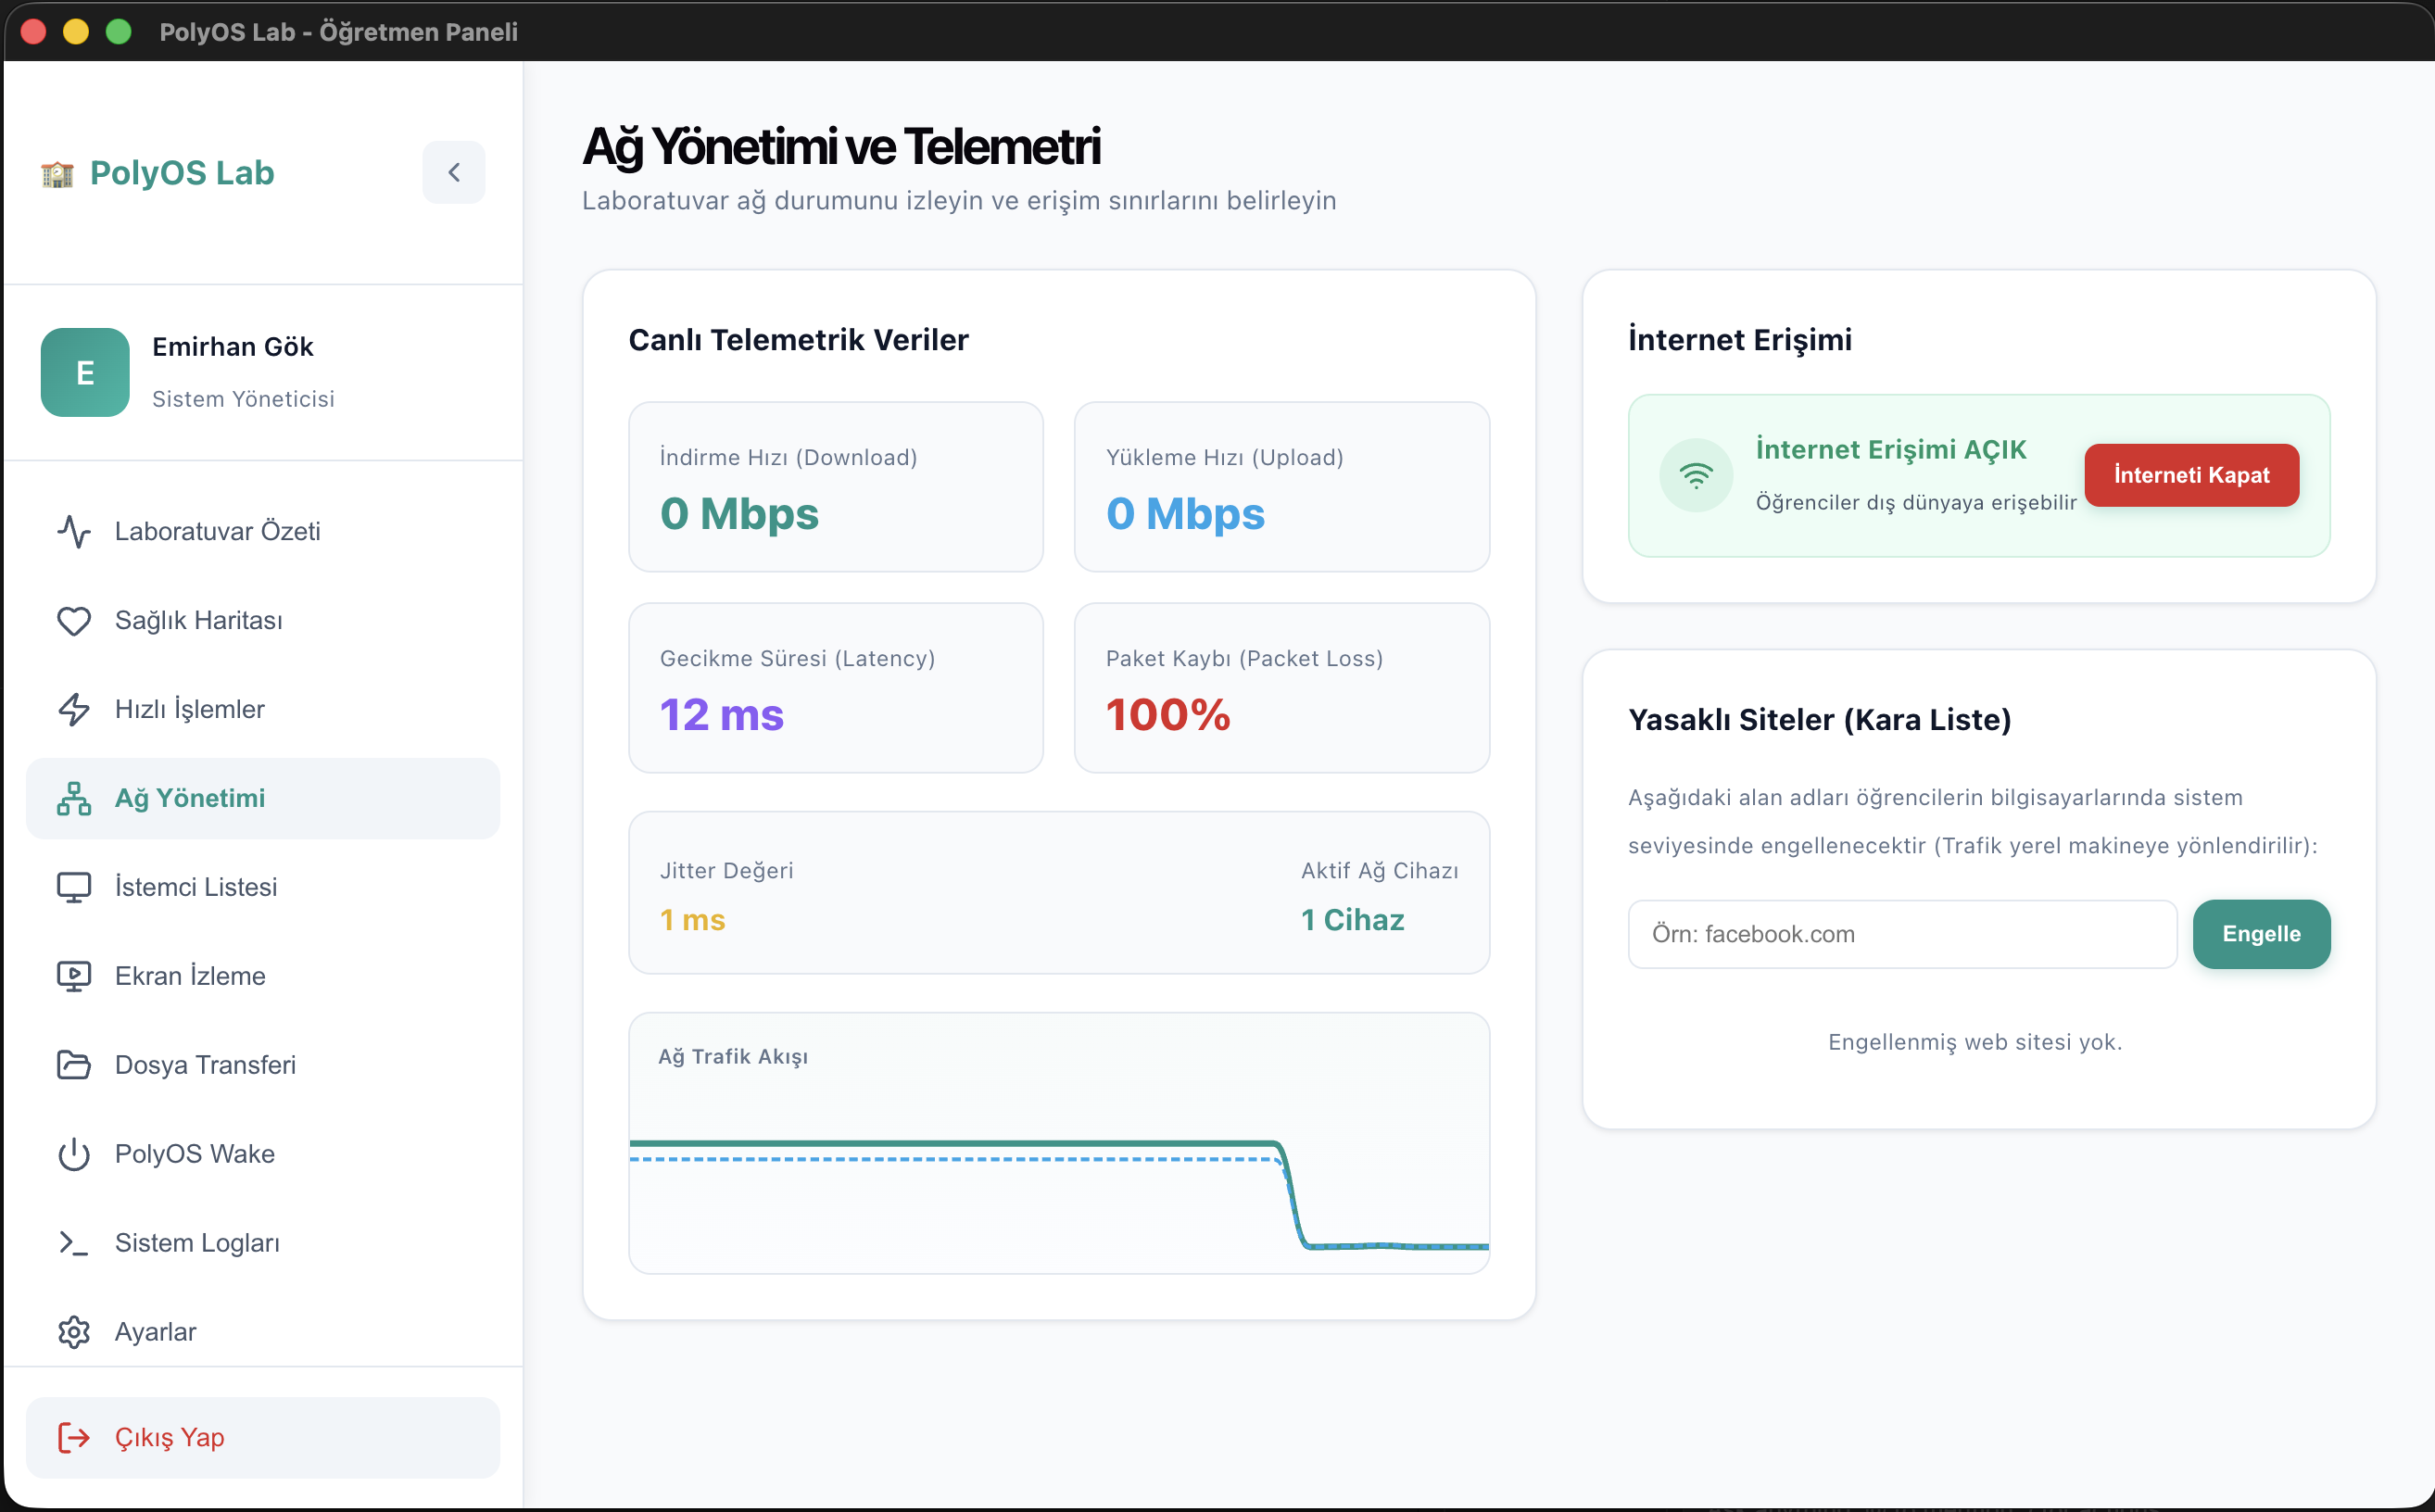Click the 12 ms latency value
The height and width of the screenshot is (1512, 2435).
[721, 715]
